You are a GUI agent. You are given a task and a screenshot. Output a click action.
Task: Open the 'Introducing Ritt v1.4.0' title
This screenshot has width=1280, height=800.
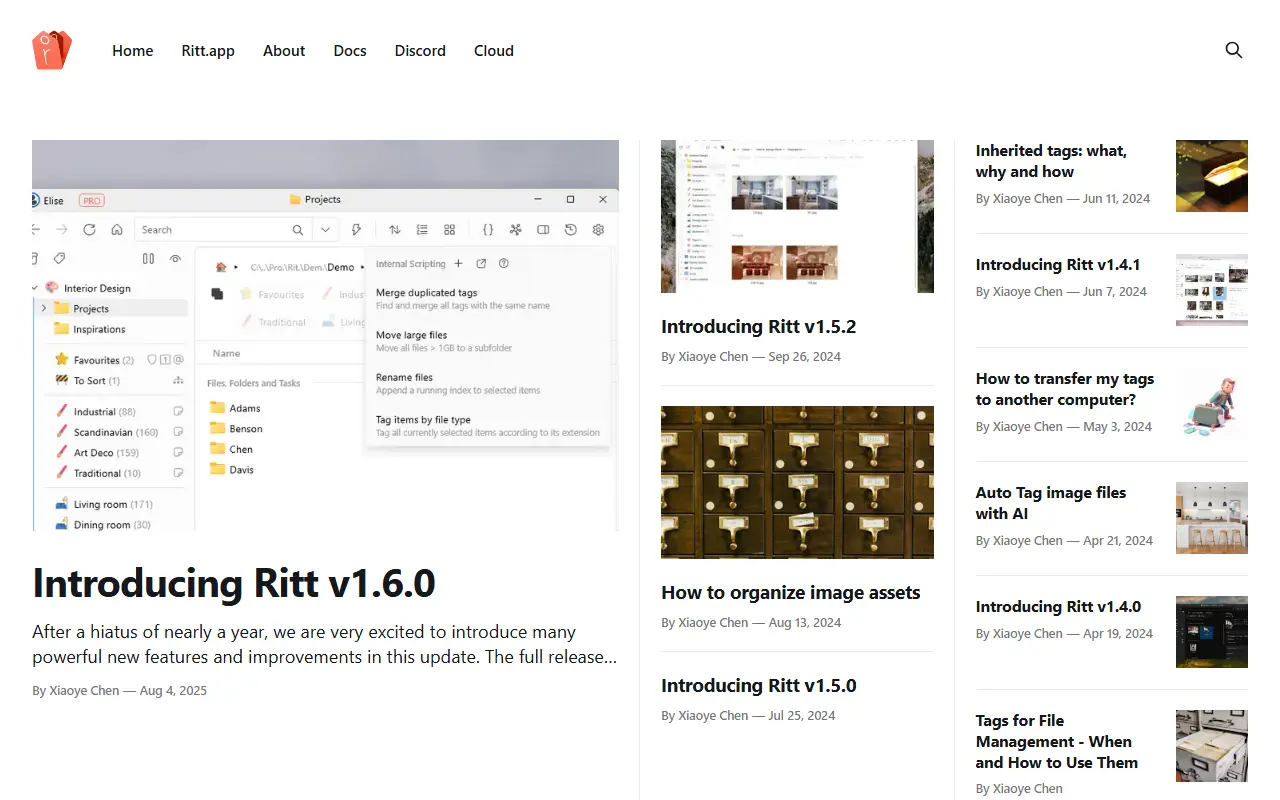(x=1058, y=607)
